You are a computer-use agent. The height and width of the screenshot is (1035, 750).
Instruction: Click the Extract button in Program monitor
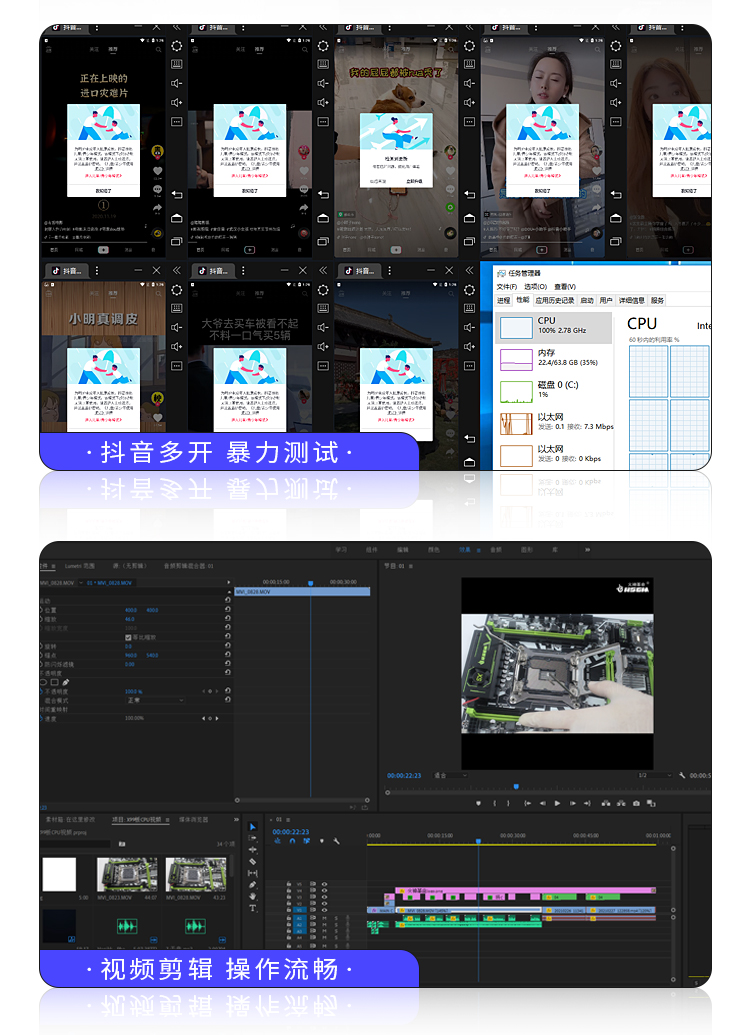[x=621, y=803]
